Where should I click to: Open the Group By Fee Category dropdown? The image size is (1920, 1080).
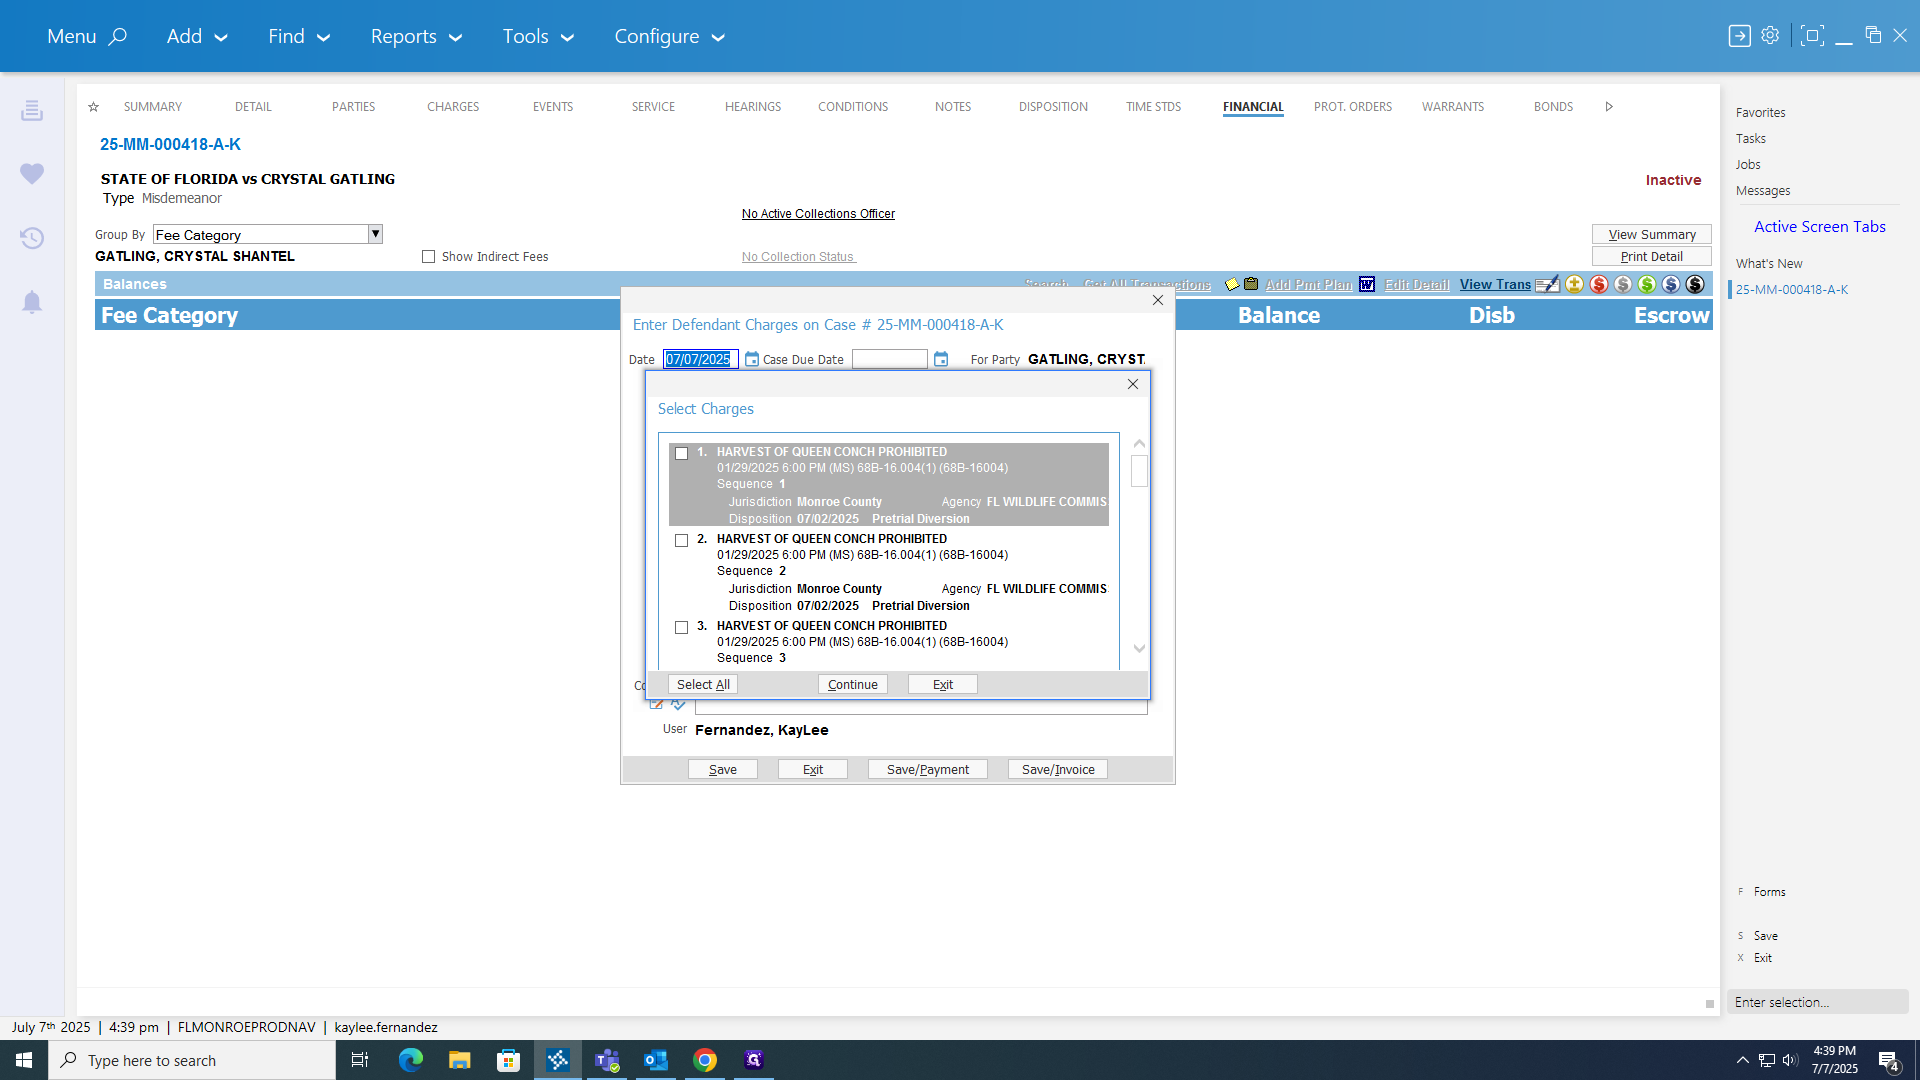tap(376, 234)
